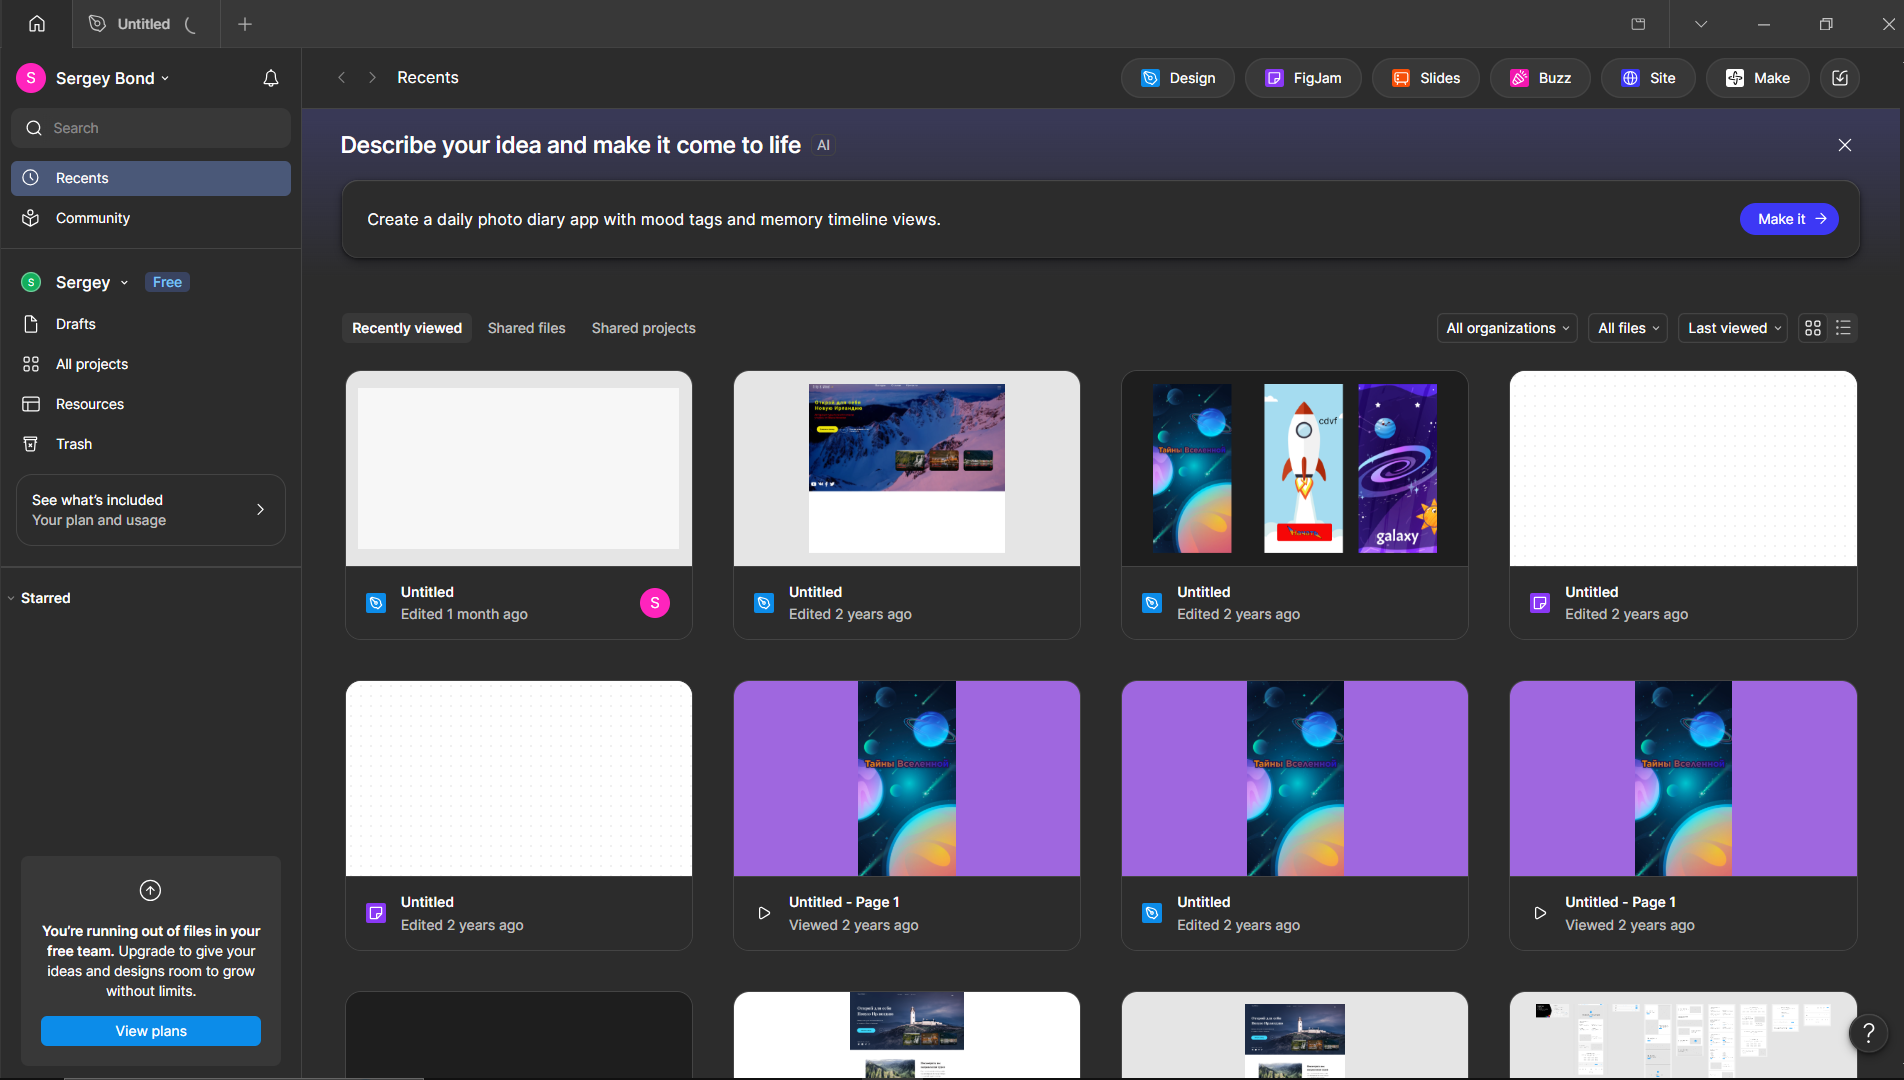The width and height of the screenshot is (1904, 1080).
Task: Focus the AI prompt text field
Action: [x=1040, y=219]
